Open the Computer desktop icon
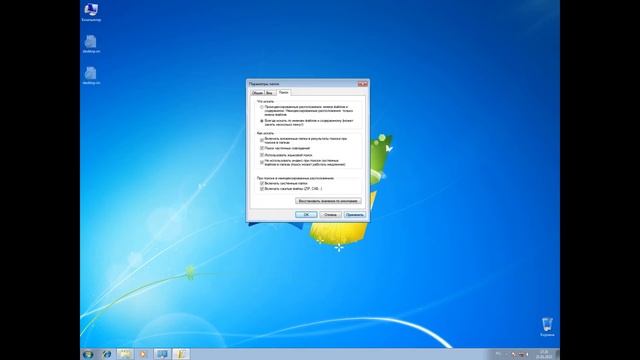The width and height of the screenshot is (640, 360). point(91,12)
